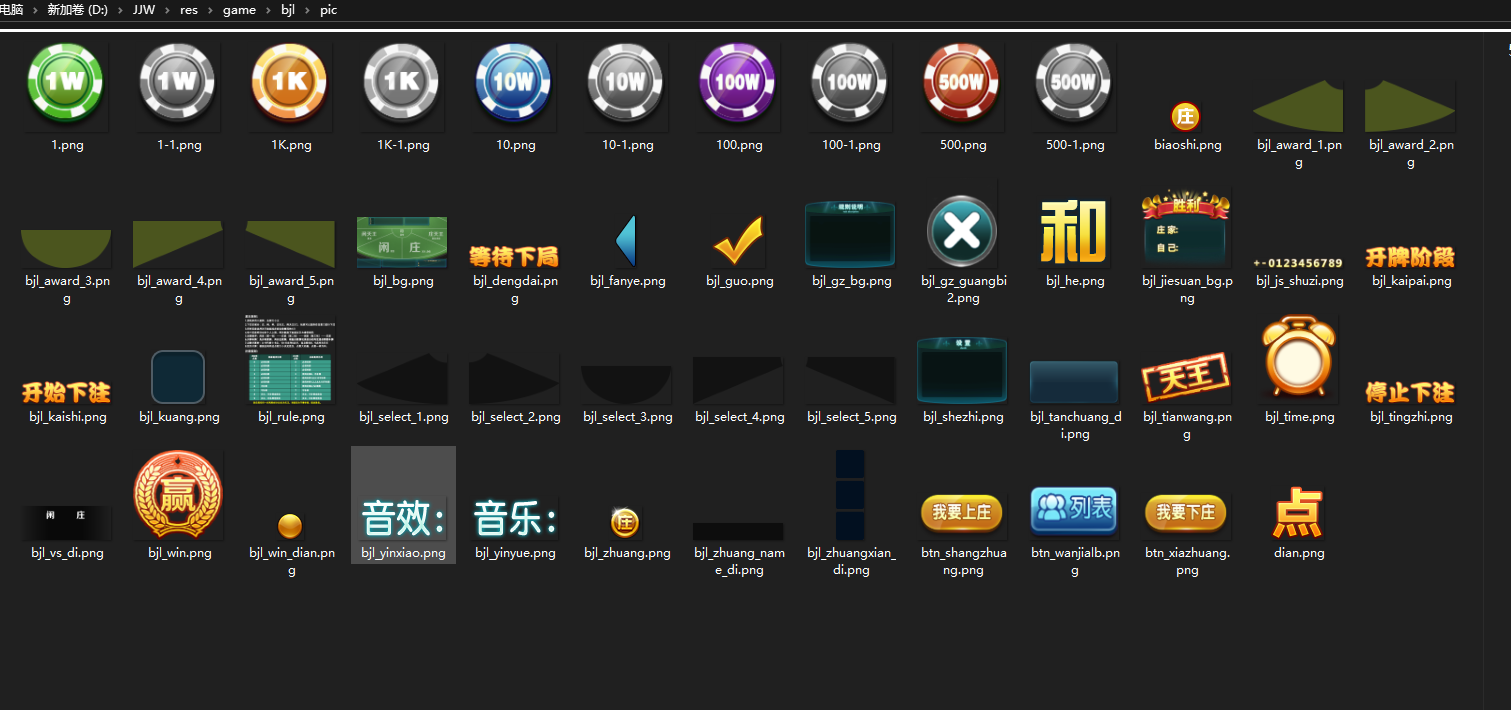Navigate to the JJW folder via breadcrumb

143,10
